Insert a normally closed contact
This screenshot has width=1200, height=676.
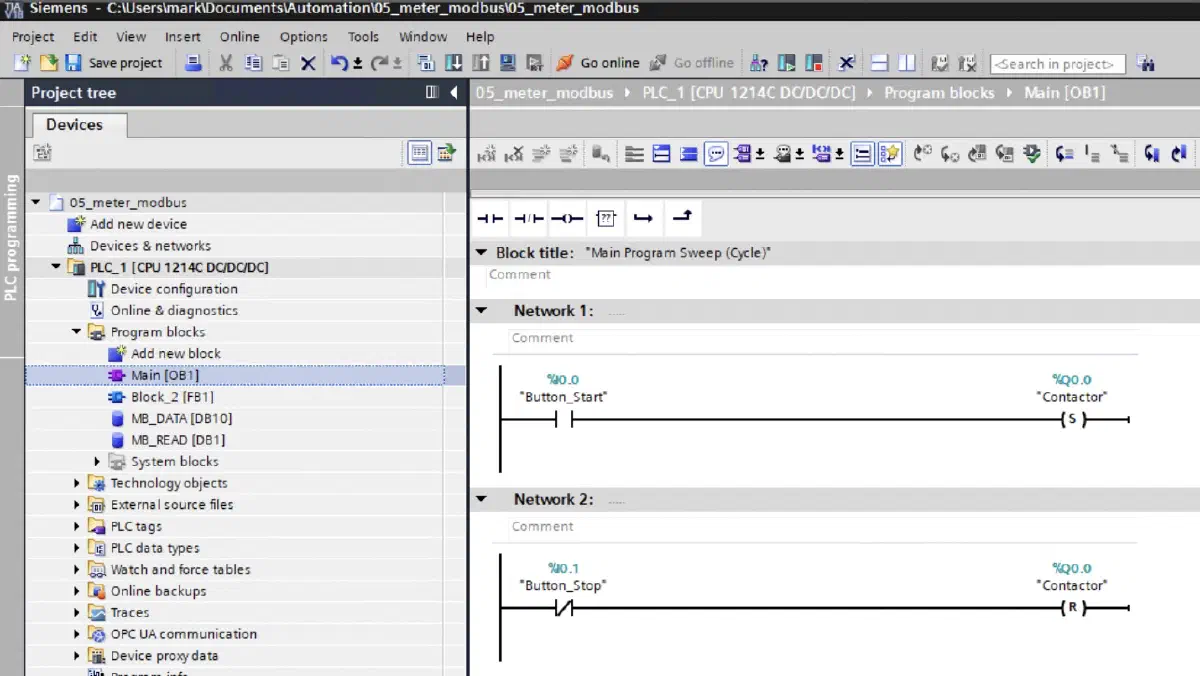coord(528,218)
